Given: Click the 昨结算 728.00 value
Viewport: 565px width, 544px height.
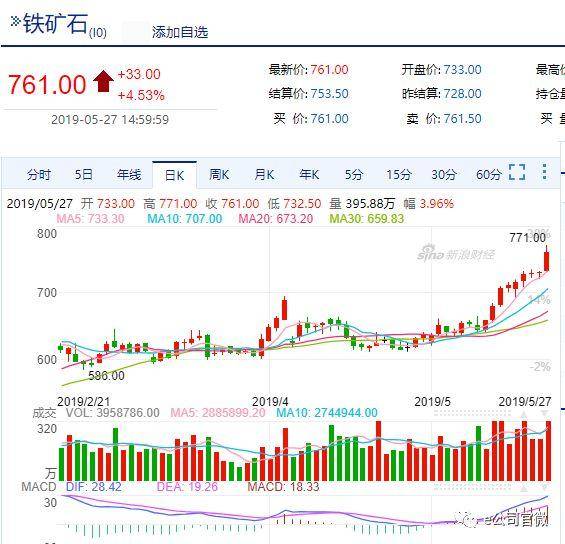Looking at the screenshot, I should tap(462, 94).
